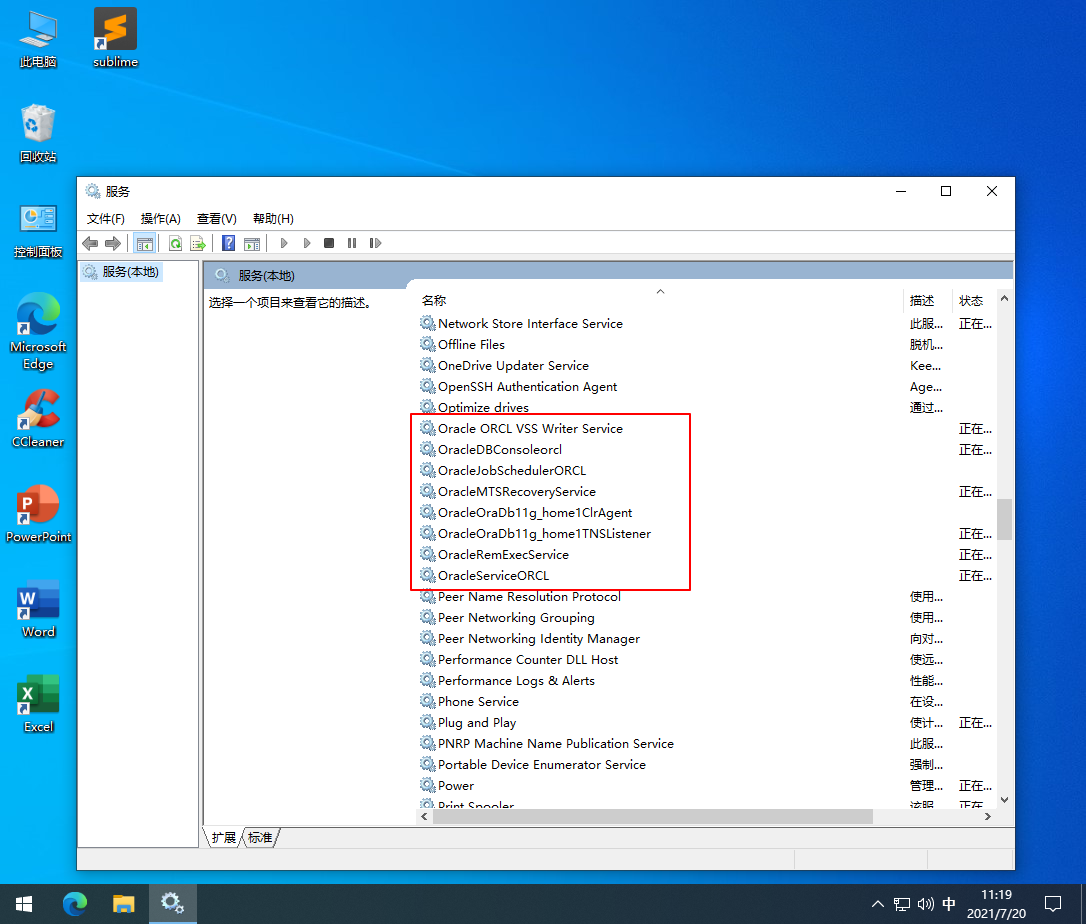Open the Help toolbar icon
The image size is (1086, 924).
228,243
